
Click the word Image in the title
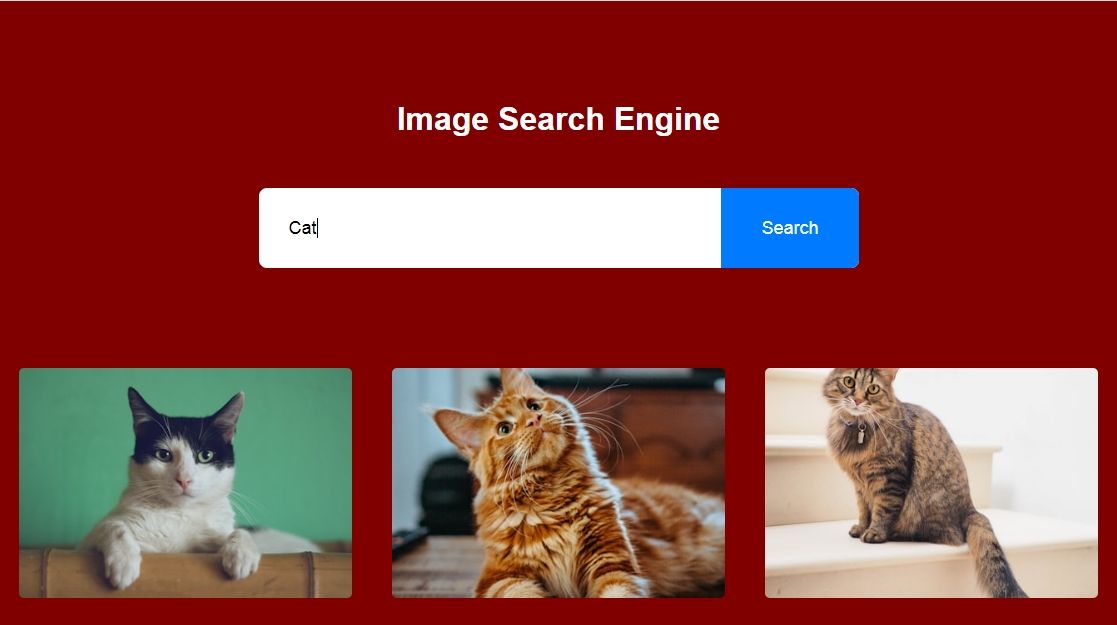442,119
